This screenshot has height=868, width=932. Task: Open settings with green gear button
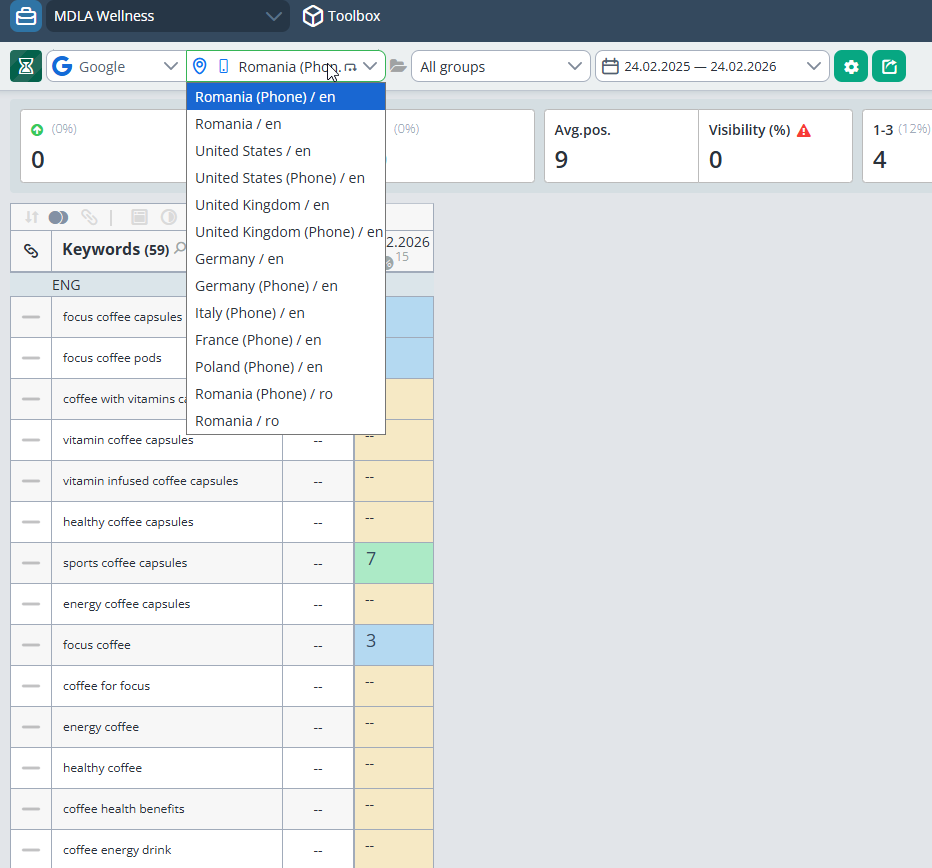851,66
